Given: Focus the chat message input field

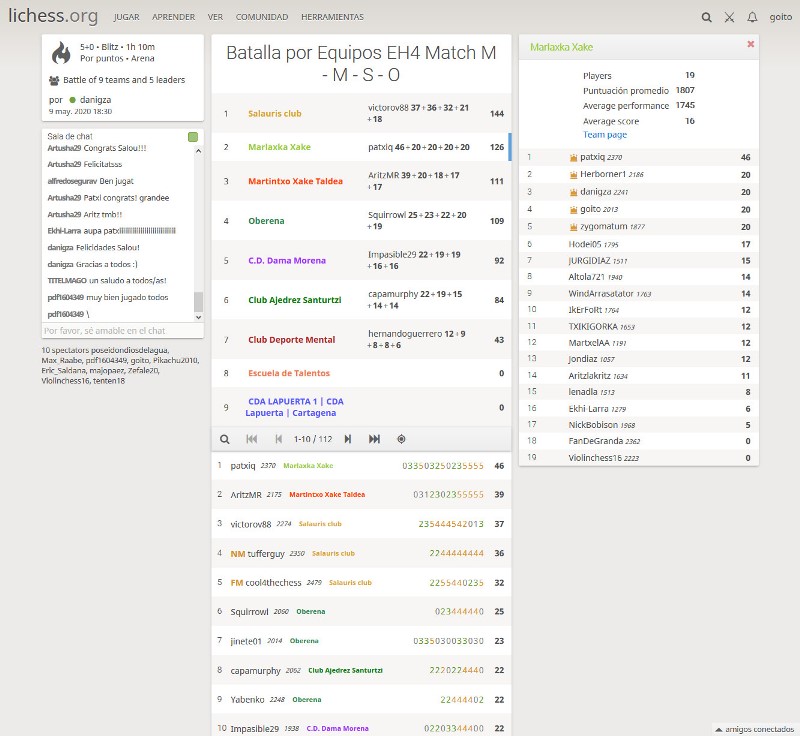Looking at the screenshot, I should (x=117, y=330).
